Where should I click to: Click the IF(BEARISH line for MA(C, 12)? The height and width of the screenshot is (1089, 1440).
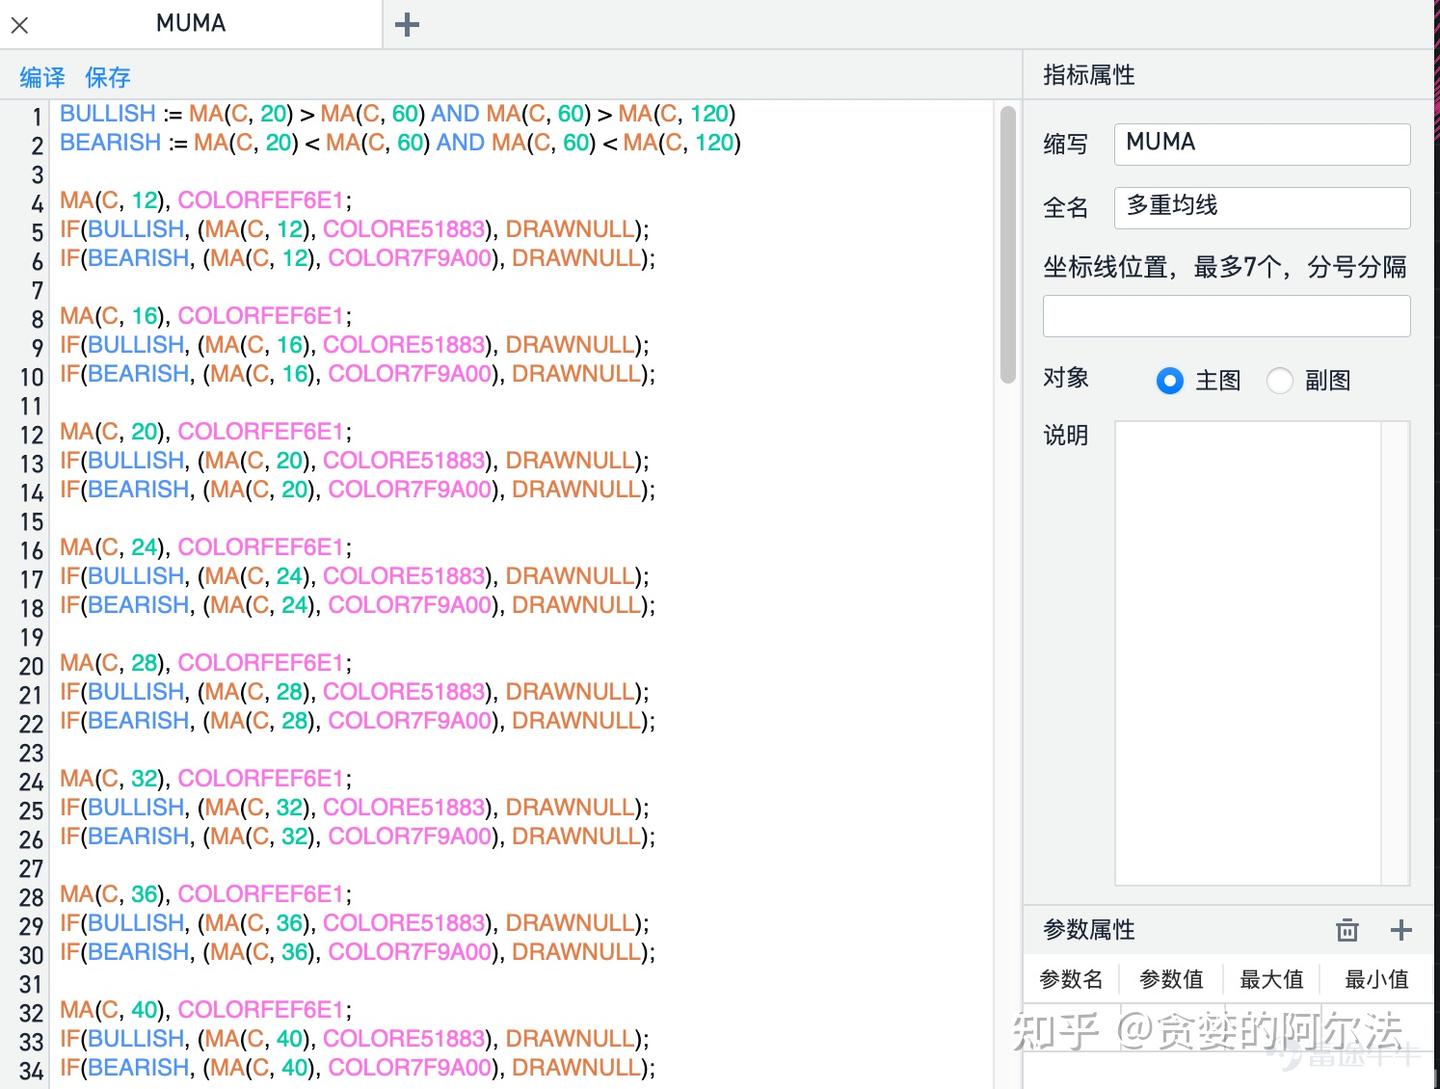pos(357,259)
